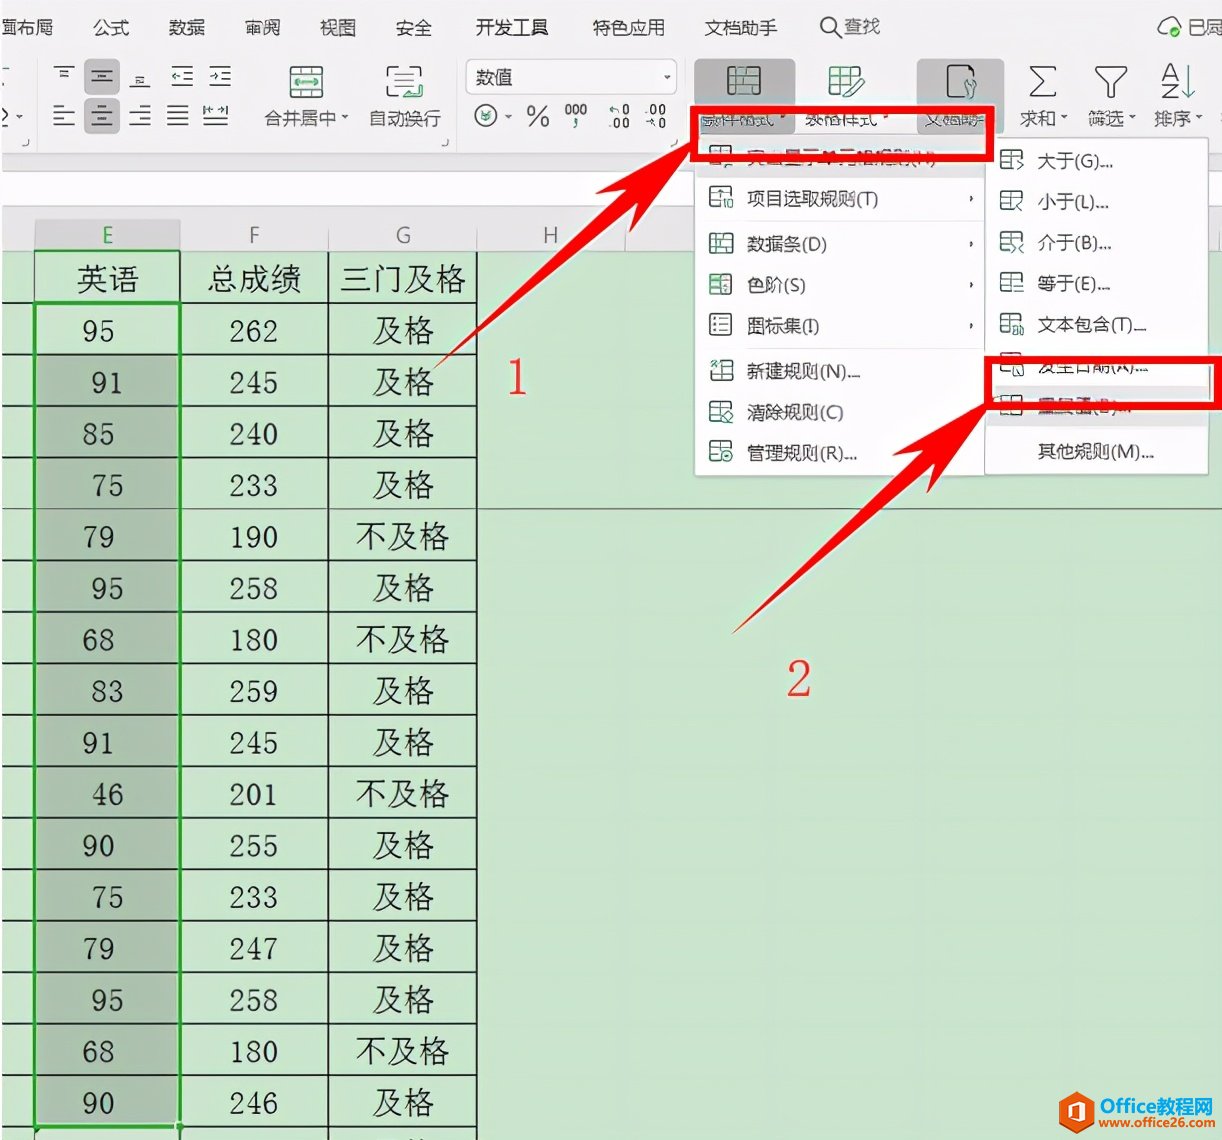The image size is (1222, 1140).
Task: Click the decrease decimal places icon
Action: (656, 116)
